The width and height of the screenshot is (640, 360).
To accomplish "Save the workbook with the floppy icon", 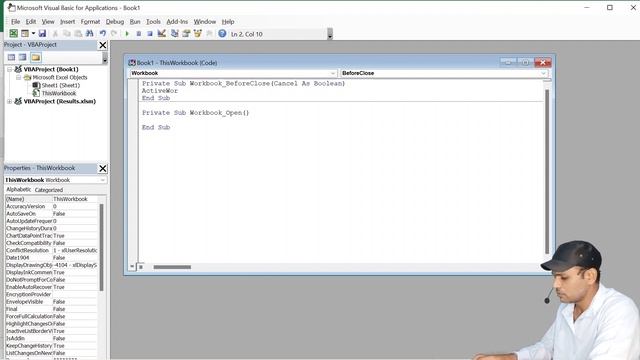I will (x=42, y=34).
